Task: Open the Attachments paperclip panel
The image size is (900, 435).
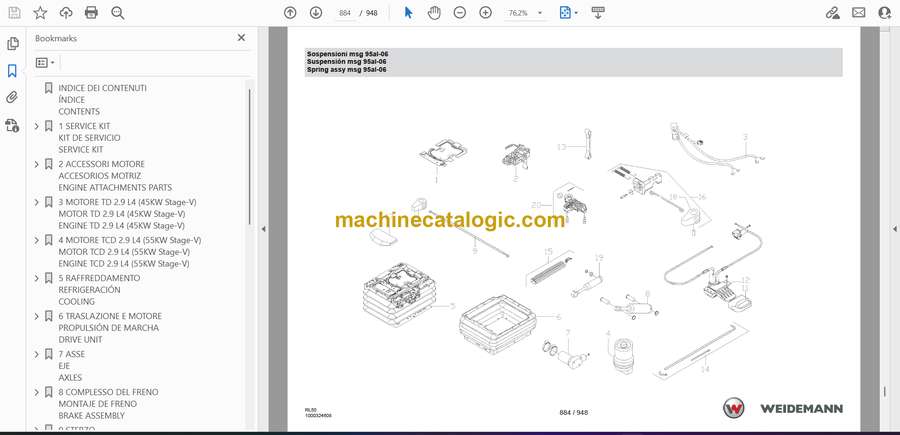Action: click(13, 98)
